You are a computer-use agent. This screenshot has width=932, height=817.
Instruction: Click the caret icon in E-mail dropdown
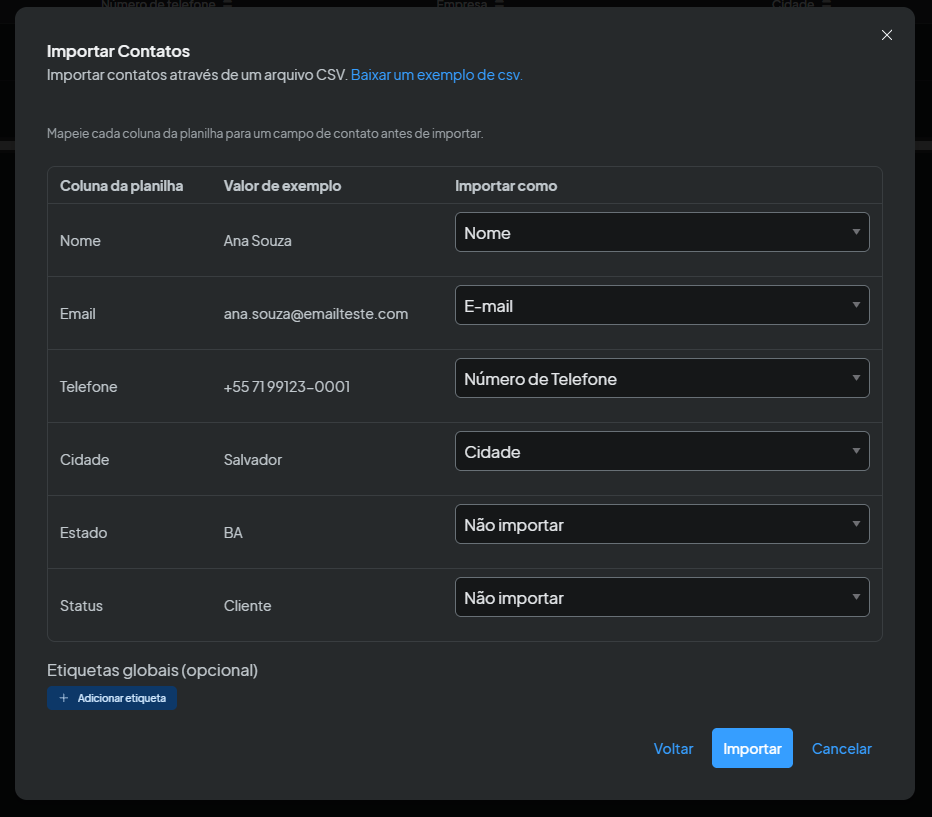[x=856, y=305]
